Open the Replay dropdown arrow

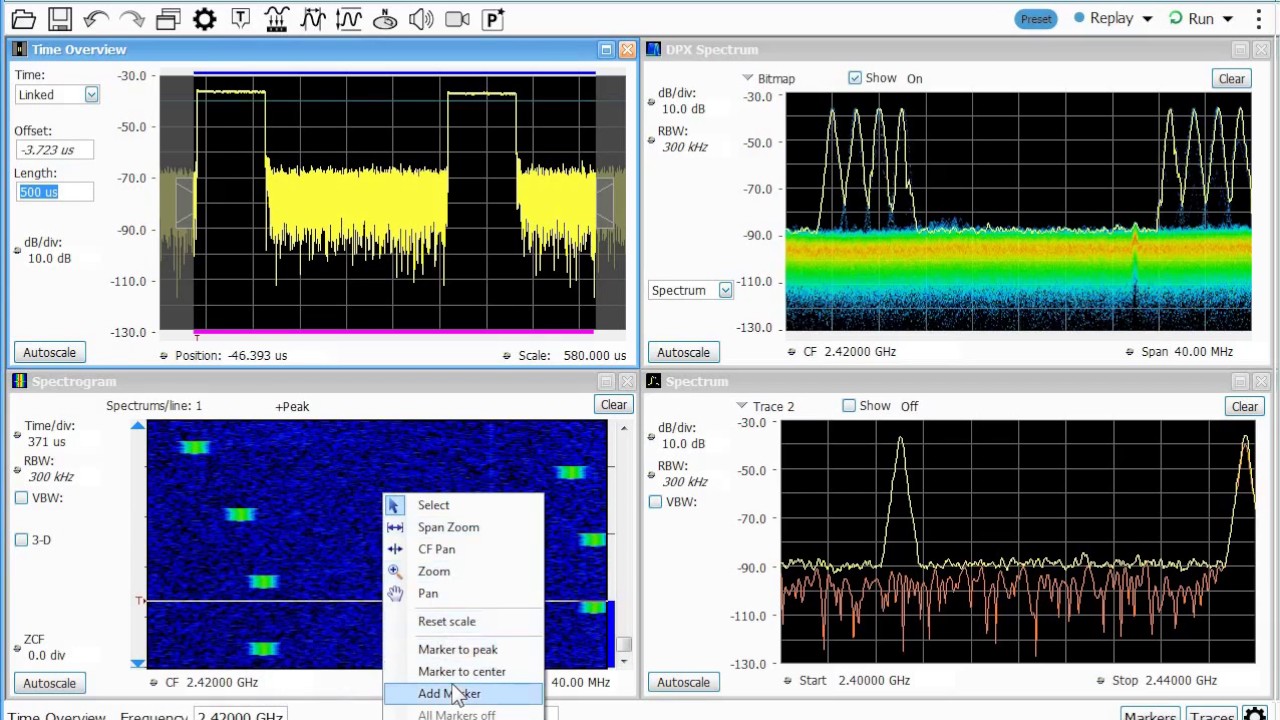click(1147, 19)
